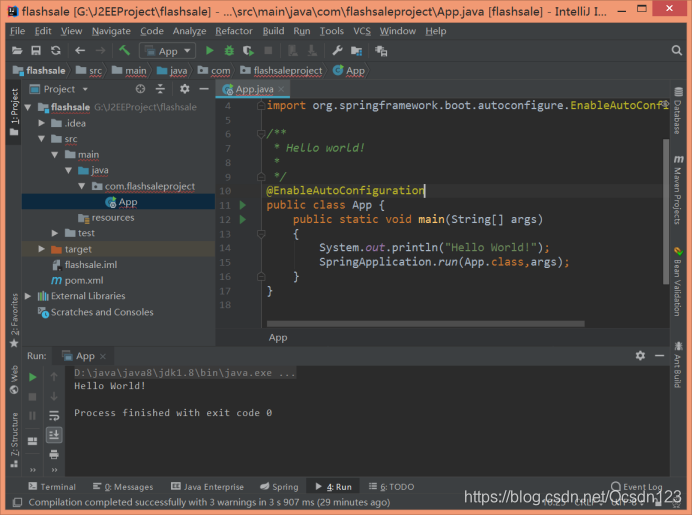Hide the Project panel with the minus icon
Image resolution: width=692 pixels, height=516 pixels.
point(204,89)
